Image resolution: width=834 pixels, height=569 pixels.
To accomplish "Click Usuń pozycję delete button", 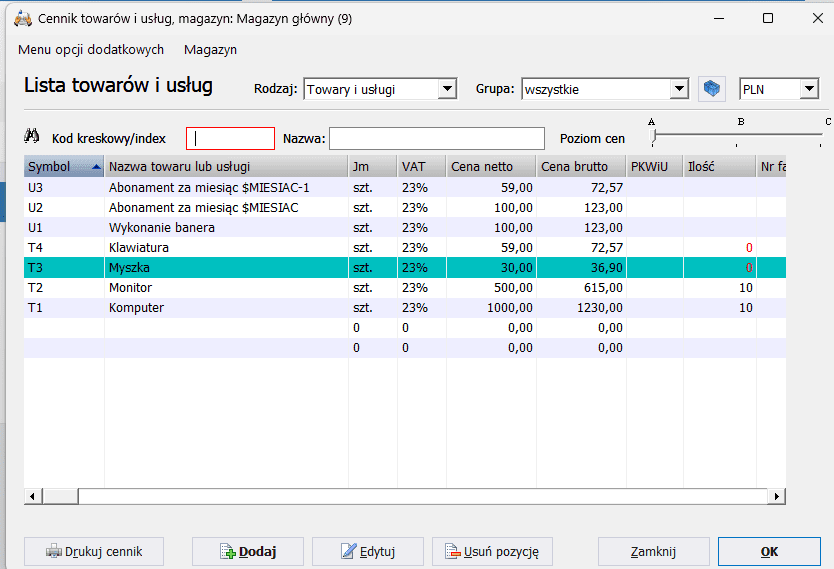I will coord(492,551).
